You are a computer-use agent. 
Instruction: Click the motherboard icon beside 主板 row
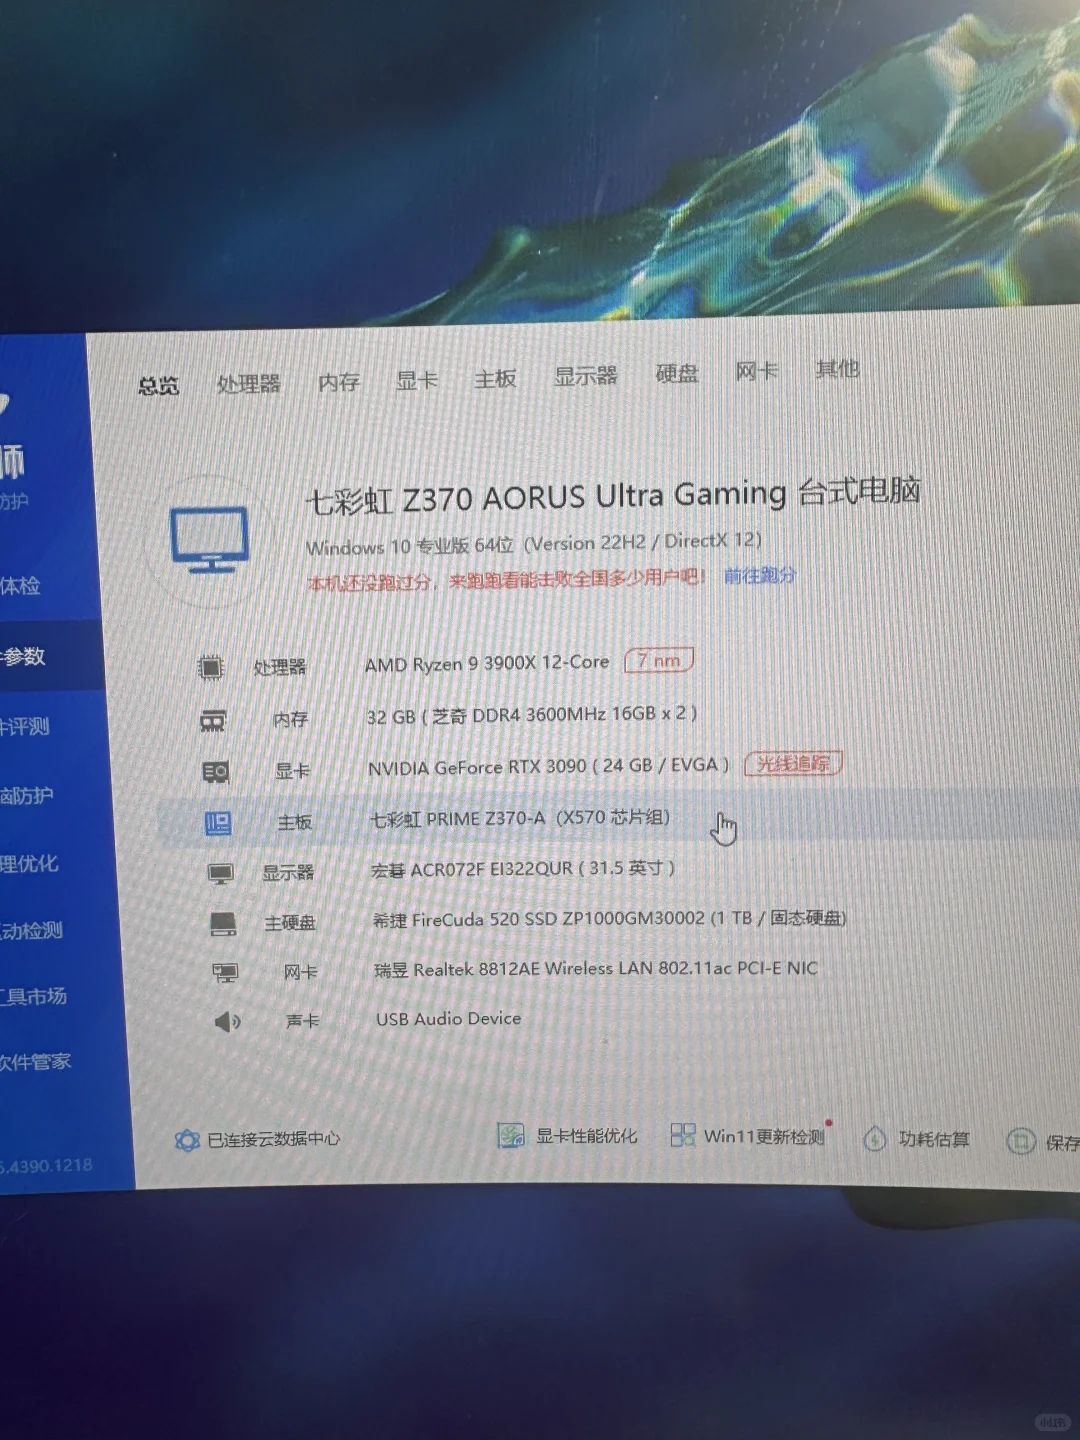coord(219,821)
